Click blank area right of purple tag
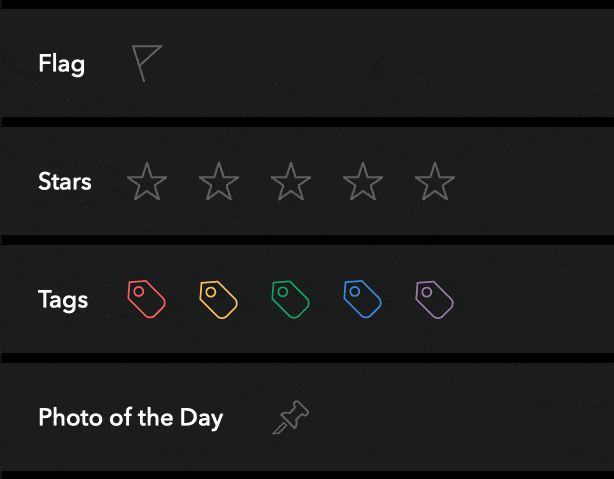614x479 pixels. tap(535, 299)
